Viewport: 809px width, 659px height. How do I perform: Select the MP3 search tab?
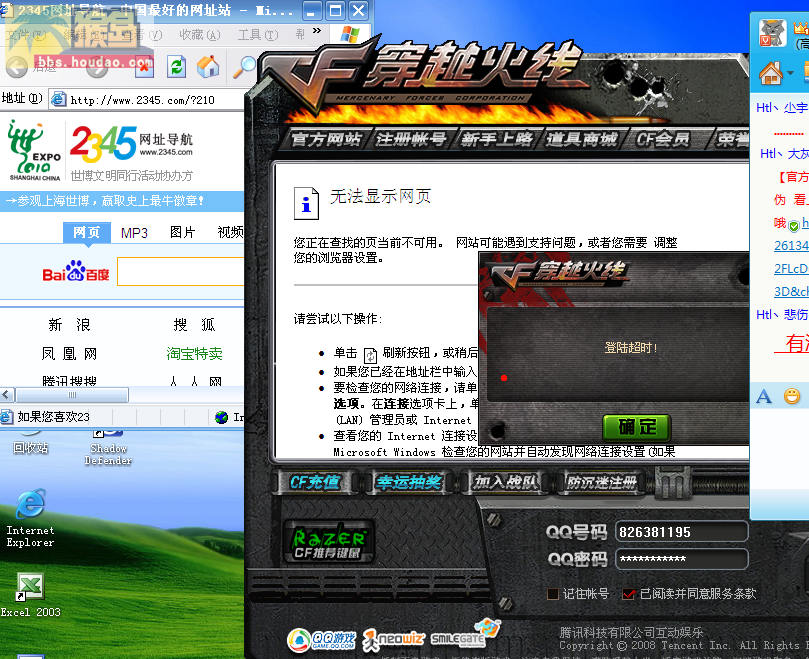click(134, 233)
